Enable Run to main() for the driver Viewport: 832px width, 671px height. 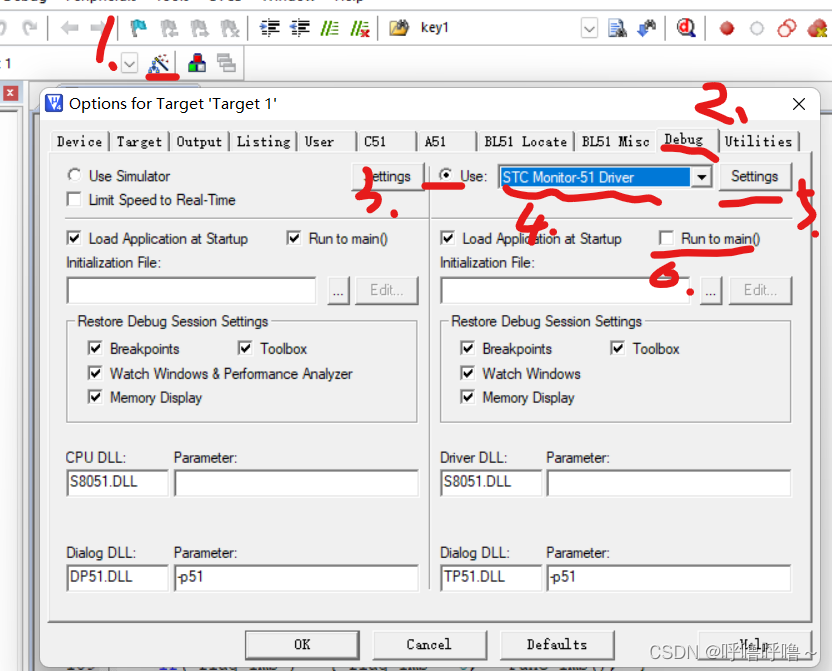[x=670, y=238]
